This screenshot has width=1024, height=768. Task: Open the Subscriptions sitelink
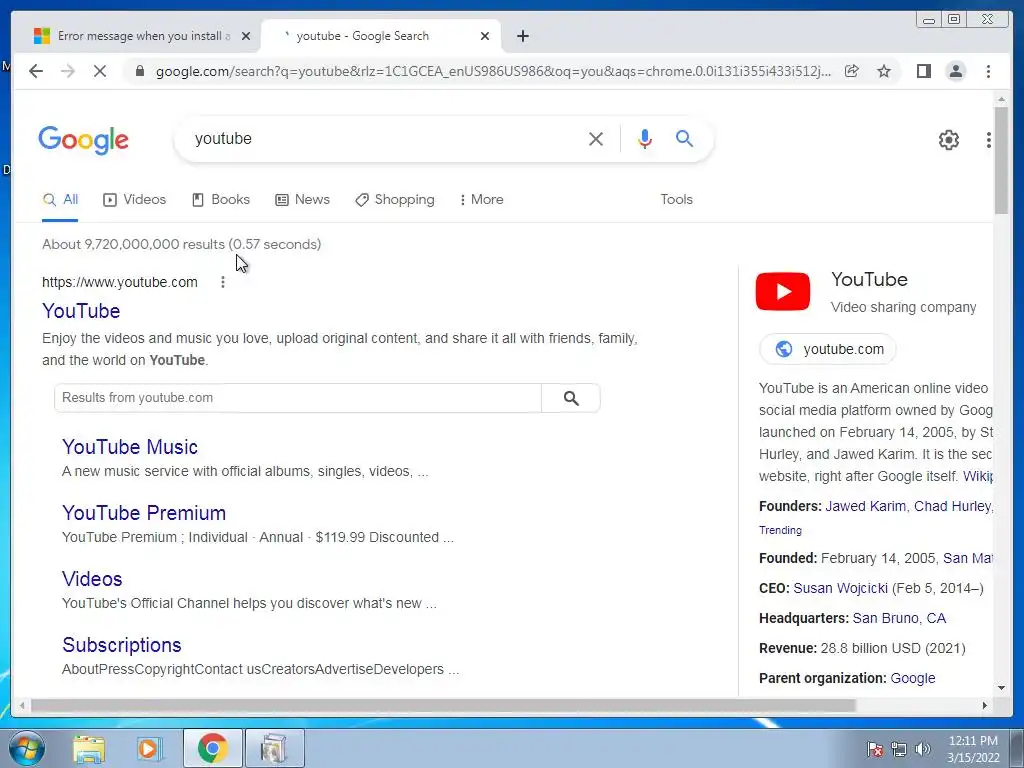coord(121,645)
